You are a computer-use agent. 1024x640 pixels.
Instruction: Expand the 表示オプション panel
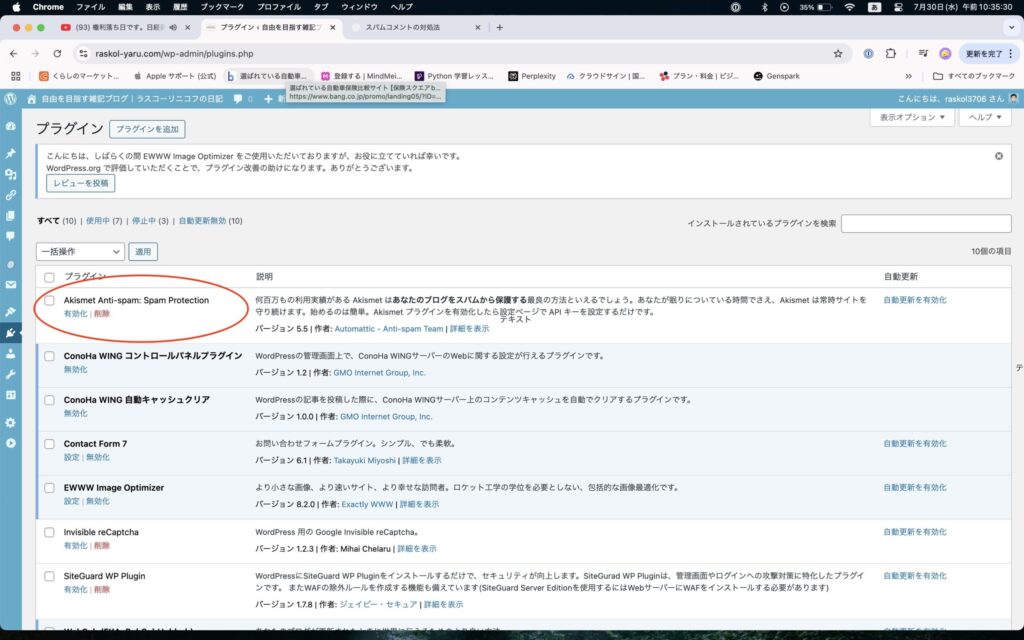click(x=912, y=118)
